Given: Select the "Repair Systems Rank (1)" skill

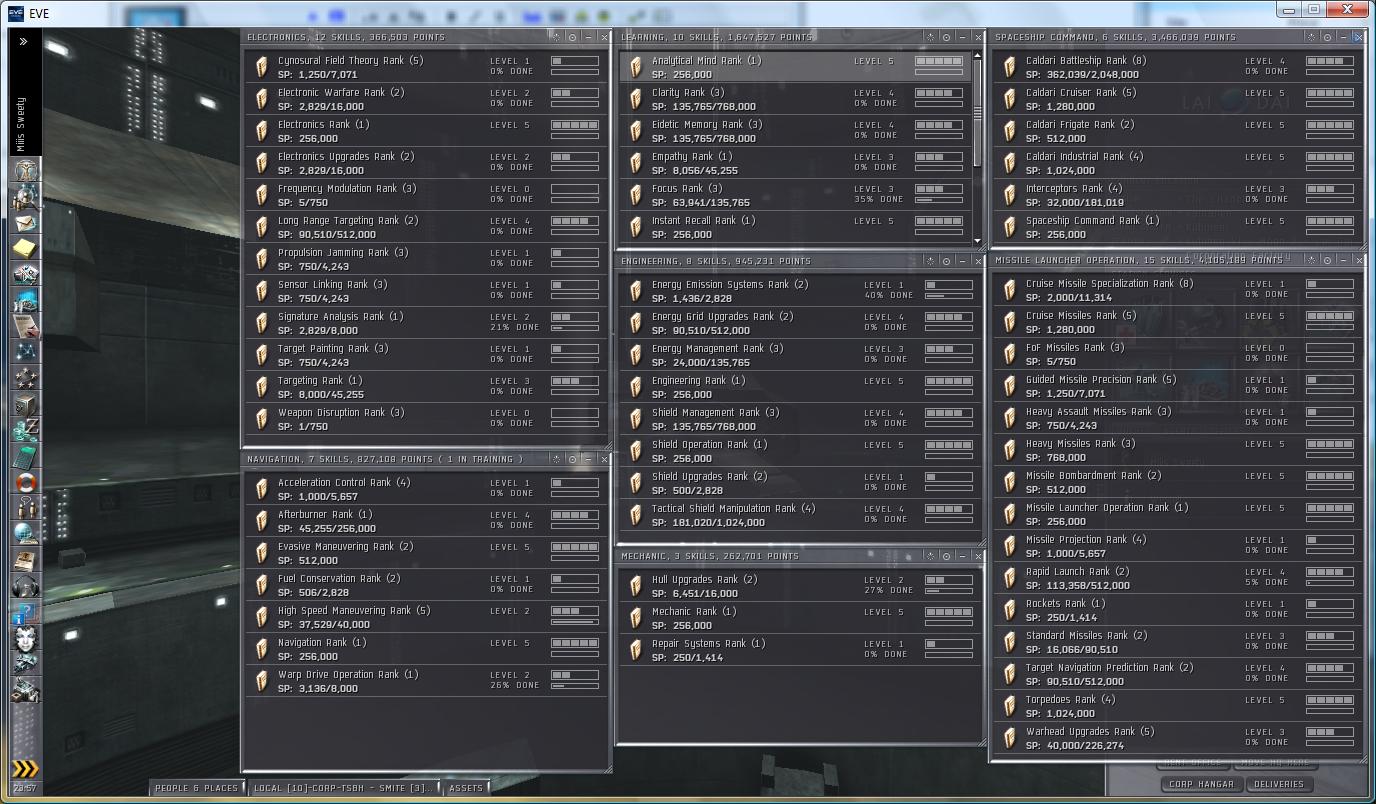Looking at the screenshot, I should click(799, 650).
